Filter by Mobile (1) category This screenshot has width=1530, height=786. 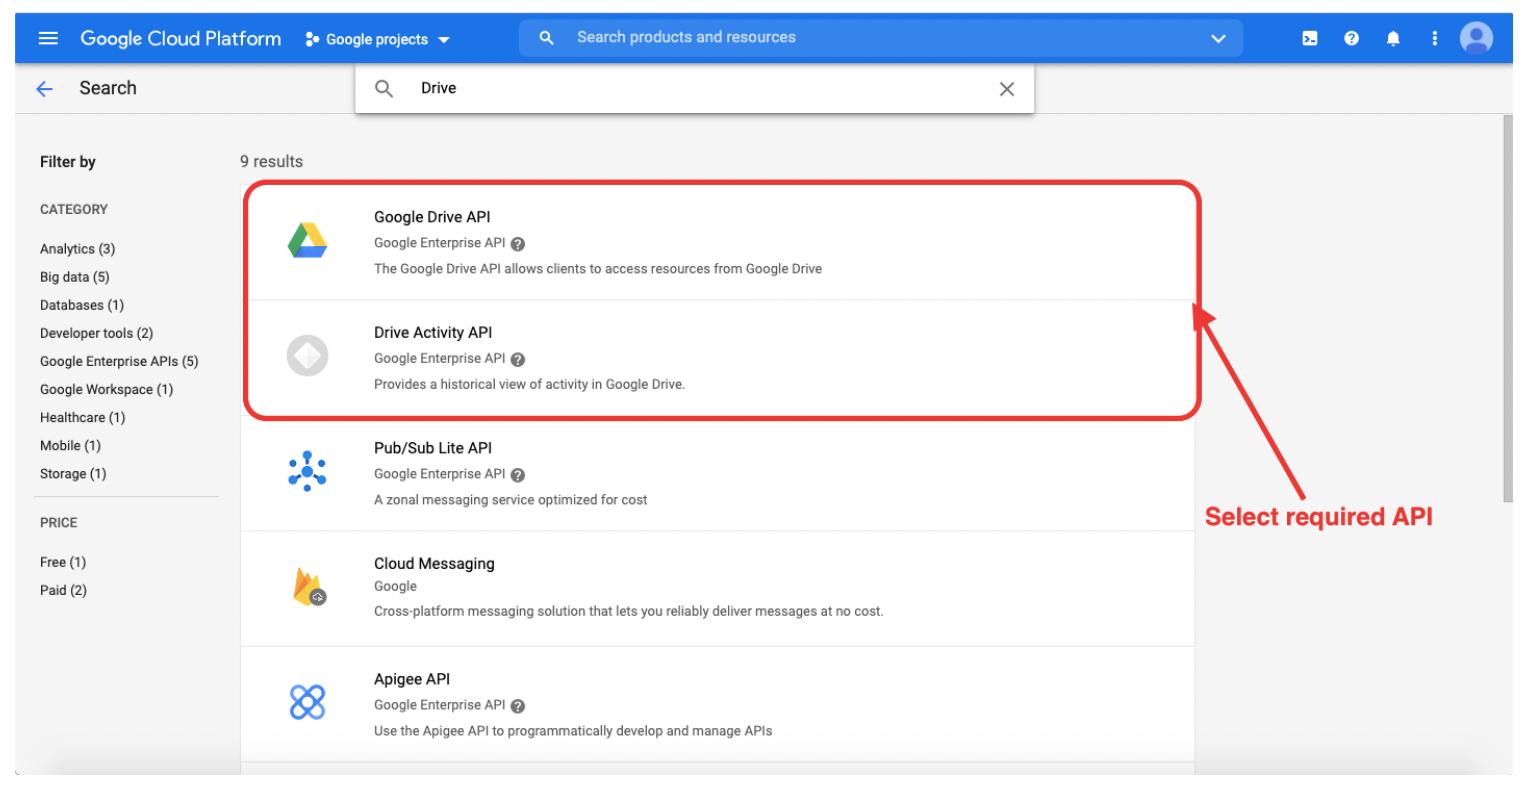pos(70,445)
